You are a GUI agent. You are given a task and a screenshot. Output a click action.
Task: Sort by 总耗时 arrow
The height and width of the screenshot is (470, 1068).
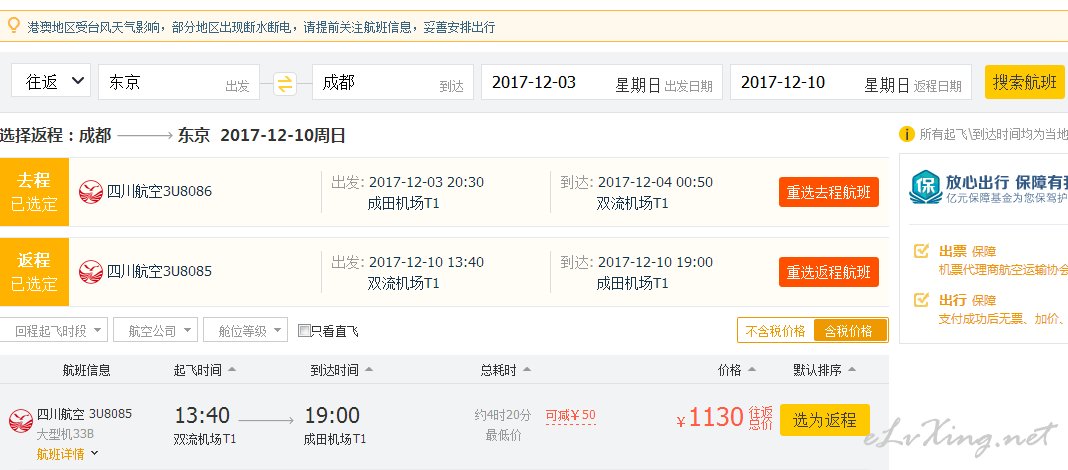tap(527, 370)
